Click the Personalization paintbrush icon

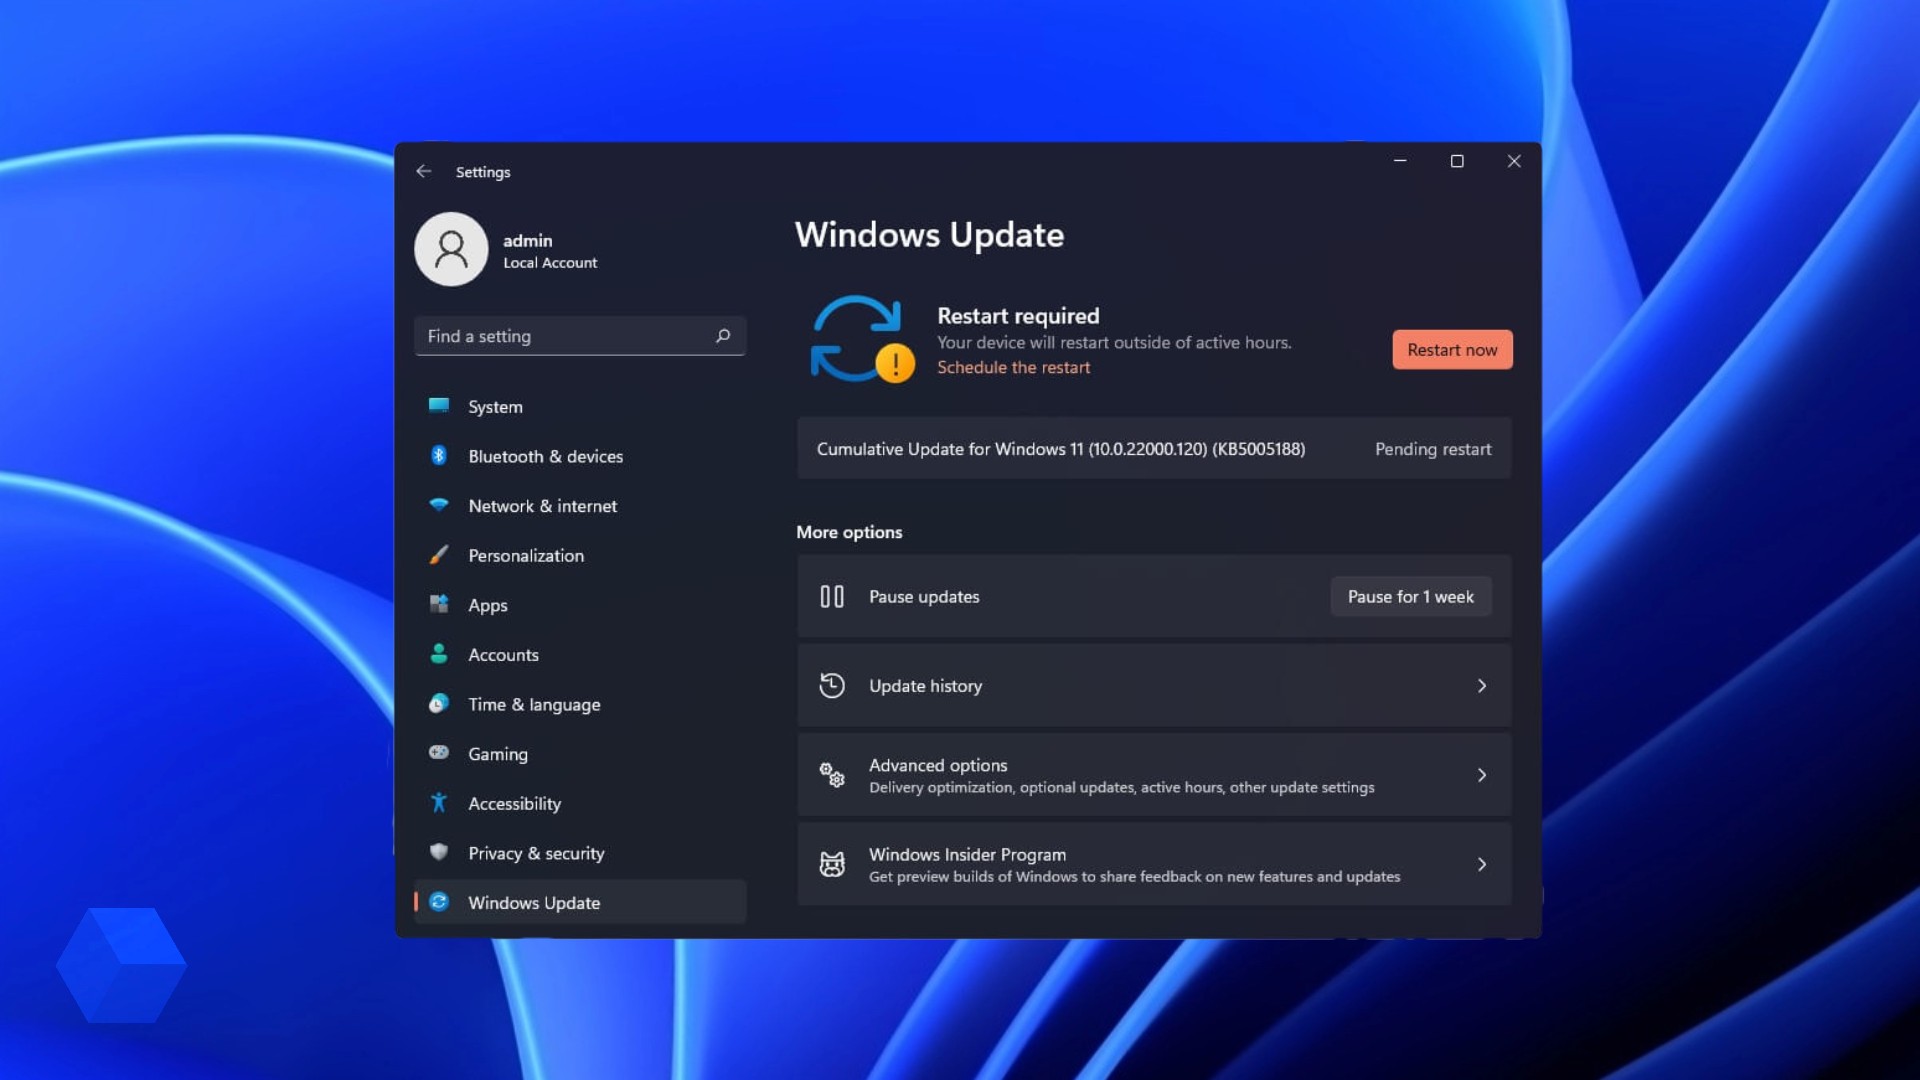[x=438, y=554]
